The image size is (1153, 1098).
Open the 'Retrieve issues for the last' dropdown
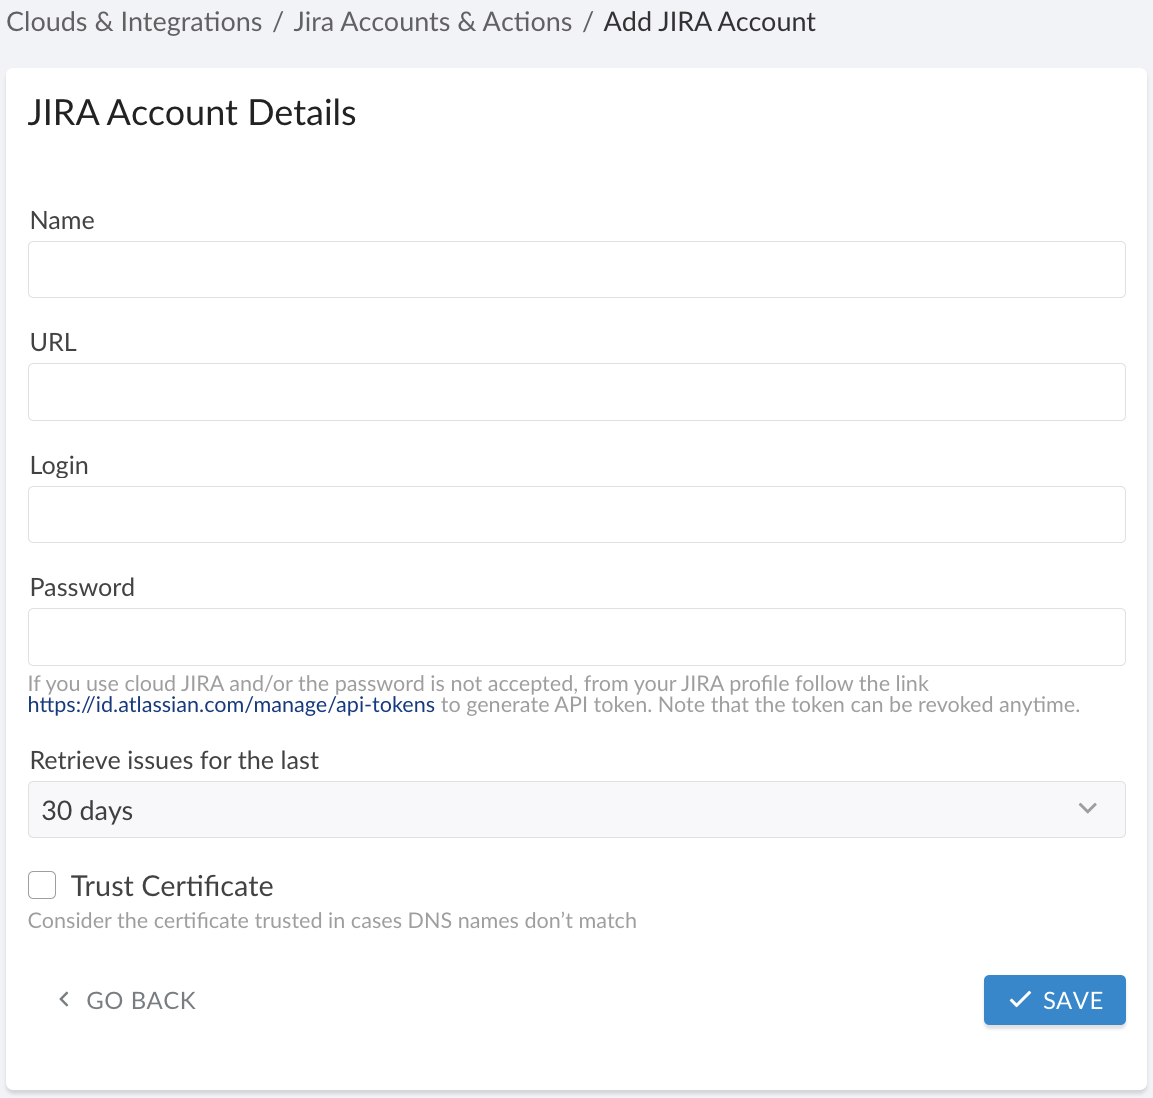[x=576, y=809]
